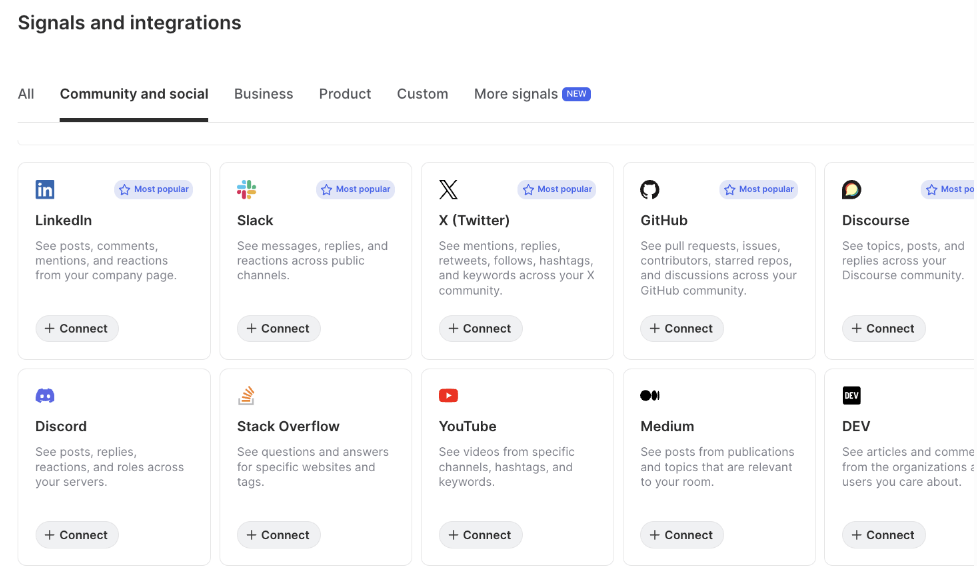This screenshot has width=977, height=566.
Task: Select the Community and social tab
Action: pyautogui.click(x=134, y=94)
